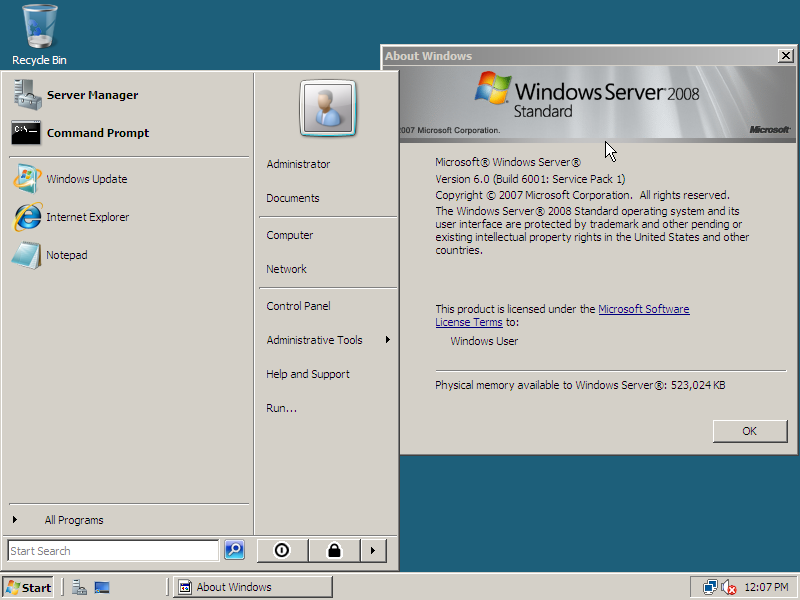The height and width of the screenshot is (600, 800).
Task: Click the Start Search input field
Action: point(112,551)
